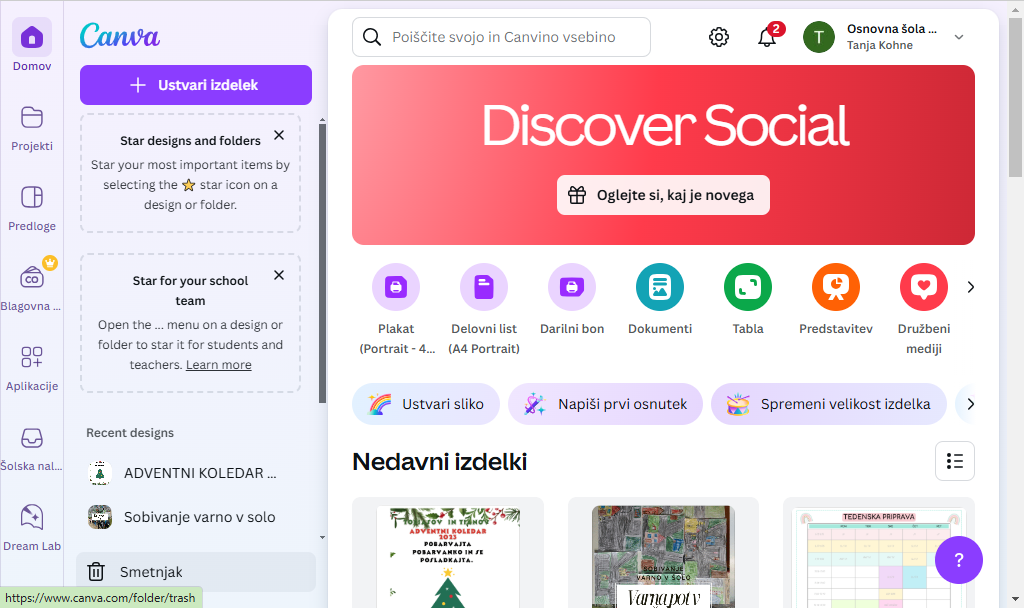The image size is (1024, 608).
Task: Open settings gear icon
Action: point(718,37)
